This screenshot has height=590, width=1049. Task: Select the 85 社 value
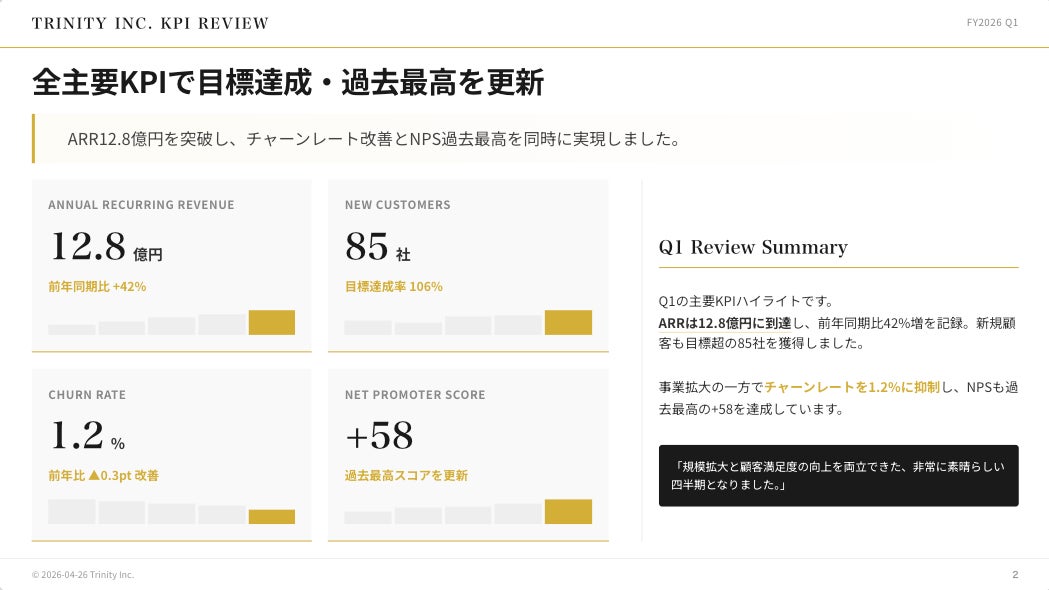click(377, 246)
